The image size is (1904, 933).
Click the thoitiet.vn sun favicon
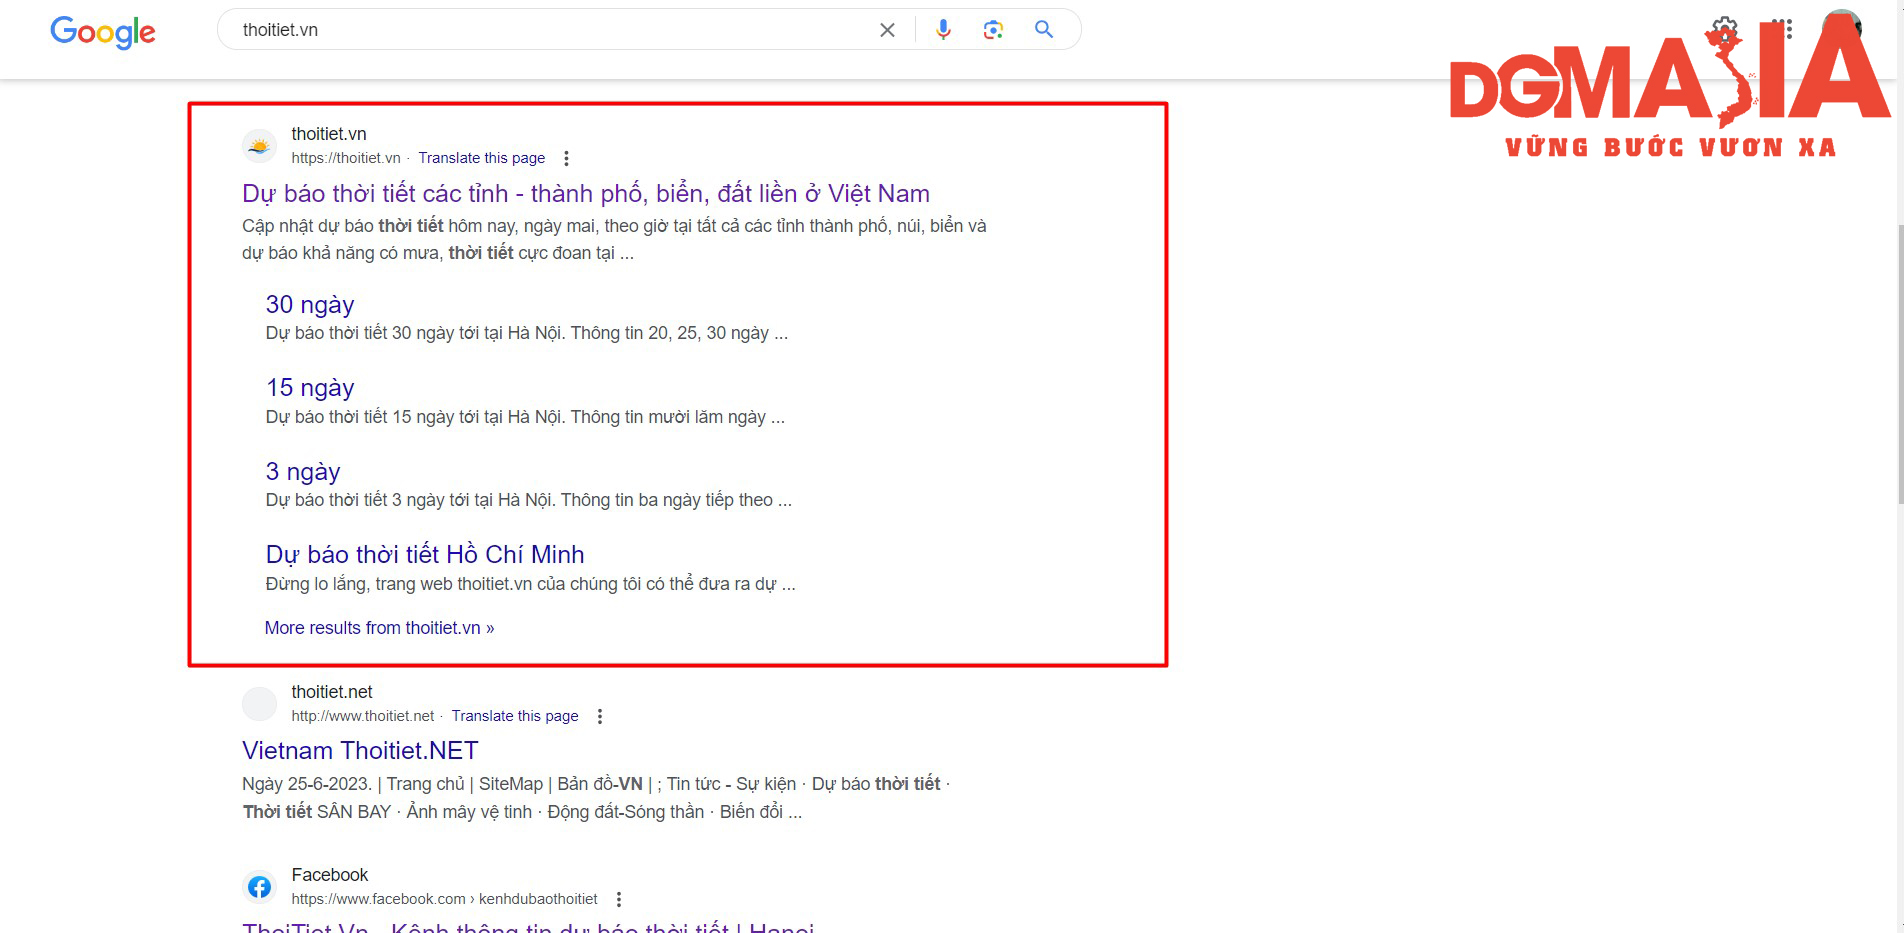(x=260, y=146)
